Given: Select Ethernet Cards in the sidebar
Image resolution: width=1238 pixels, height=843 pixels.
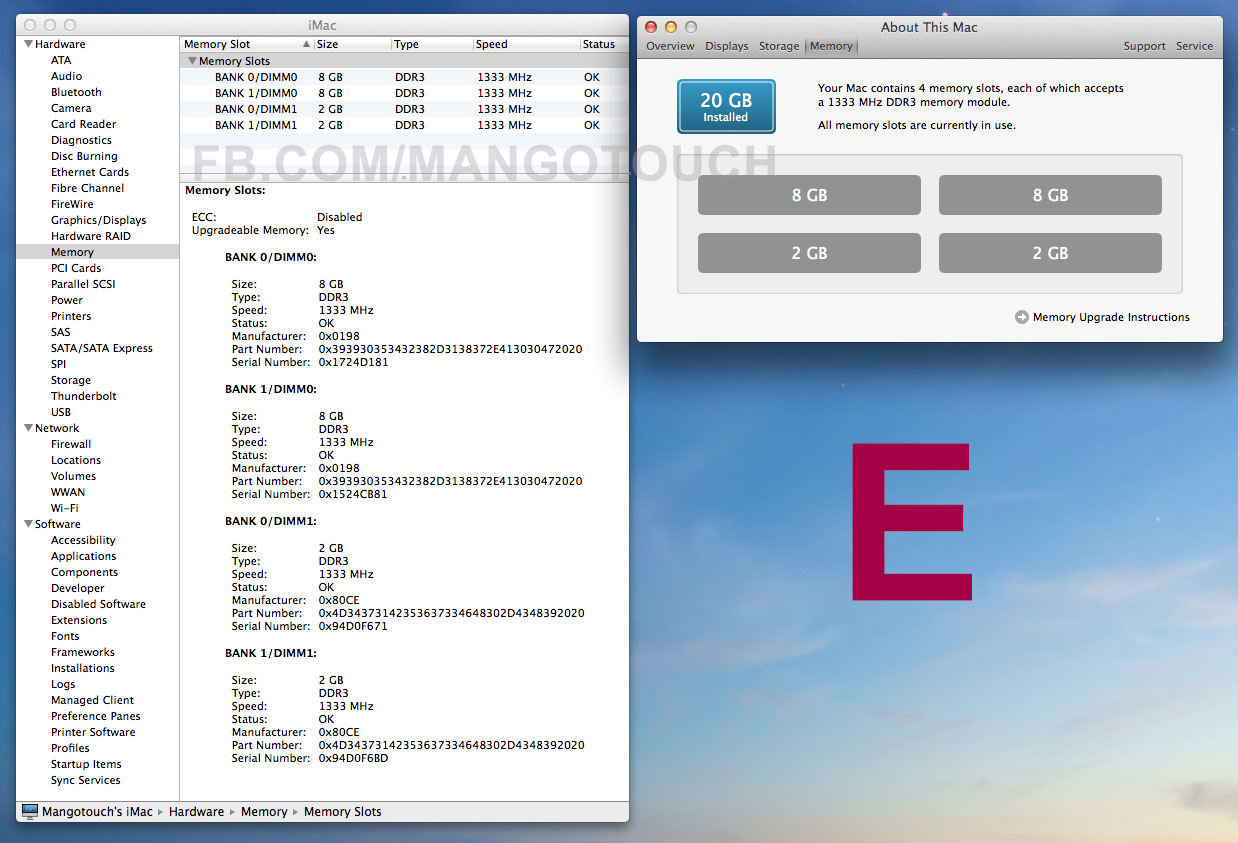Looking at the screenshot, I should point(90,172).
